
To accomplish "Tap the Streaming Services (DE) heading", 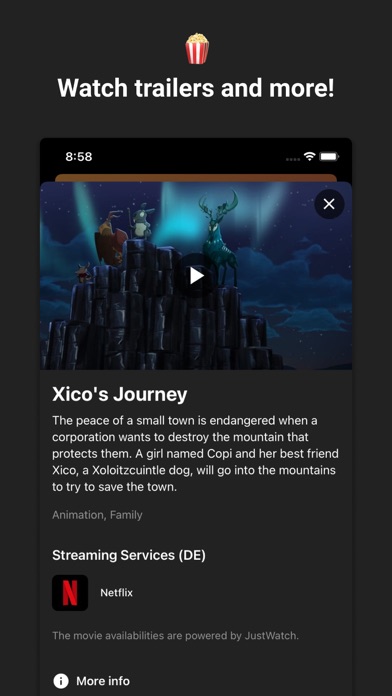I will tap(129, 555).
